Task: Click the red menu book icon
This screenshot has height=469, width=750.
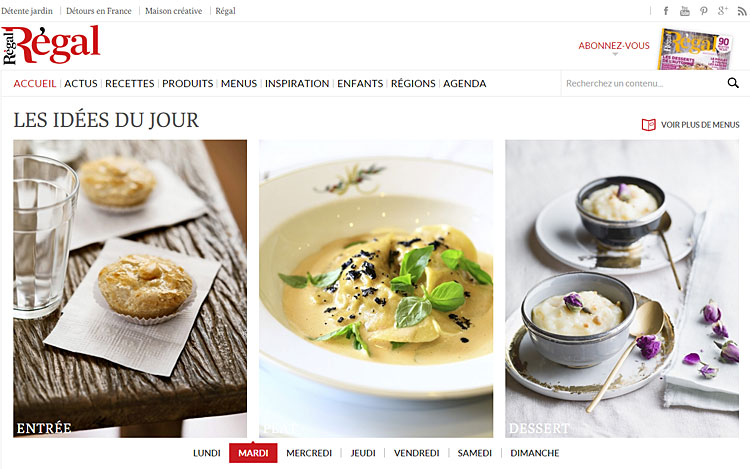Action: click(x=649, y=125)
